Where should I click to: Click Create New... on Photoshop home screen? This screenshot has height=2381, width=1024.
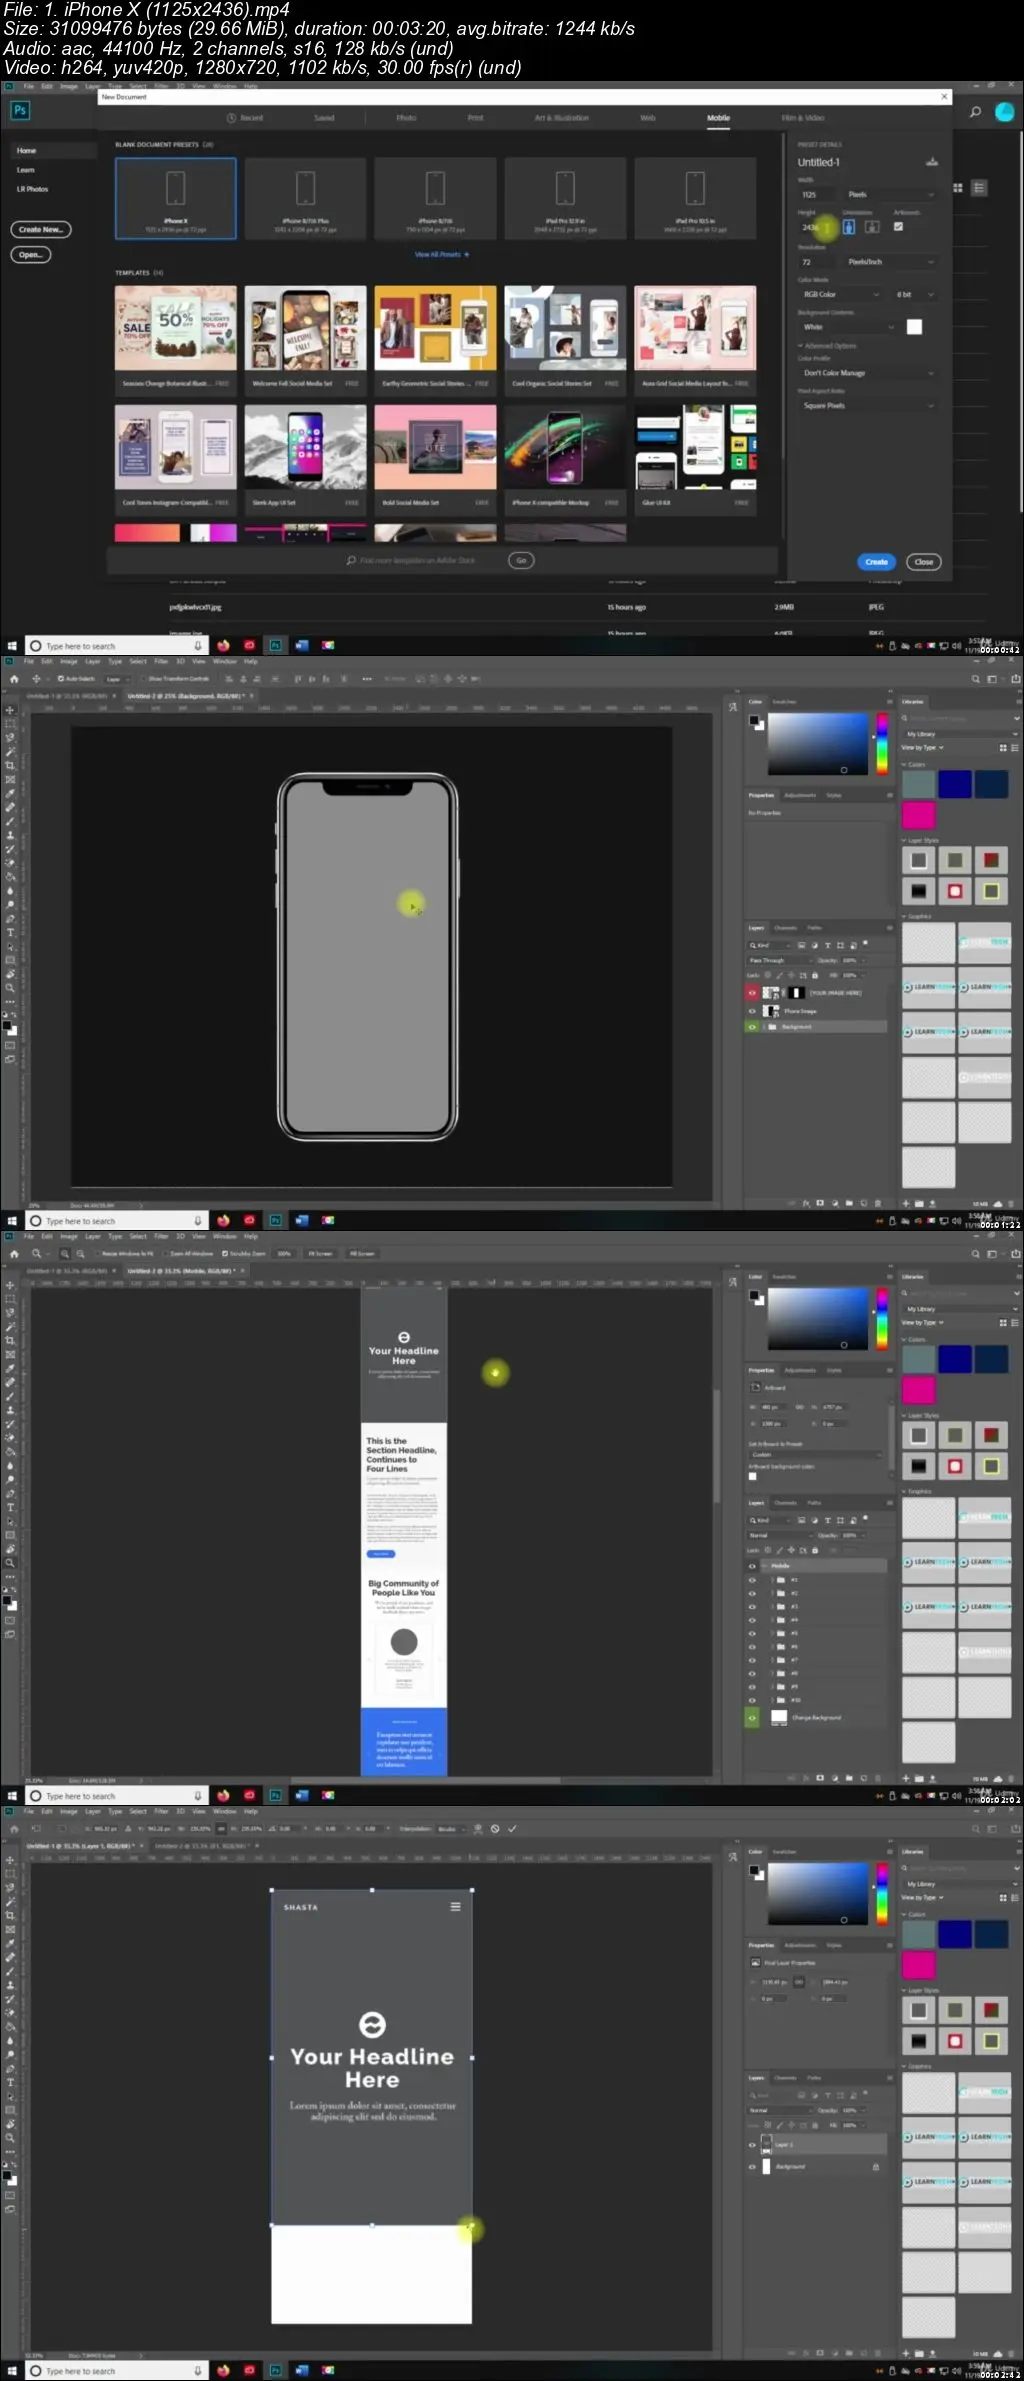[x=41, y=229]
